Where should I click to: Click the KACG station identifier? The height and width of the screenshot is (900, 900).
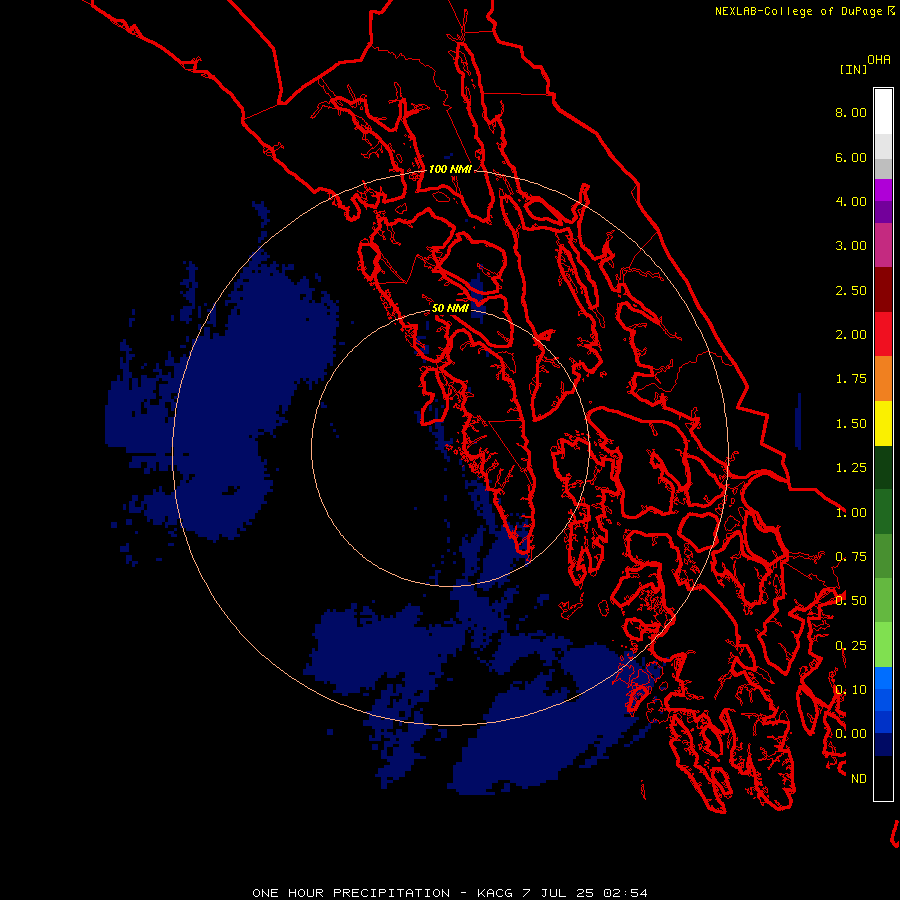tap(496, 893)
